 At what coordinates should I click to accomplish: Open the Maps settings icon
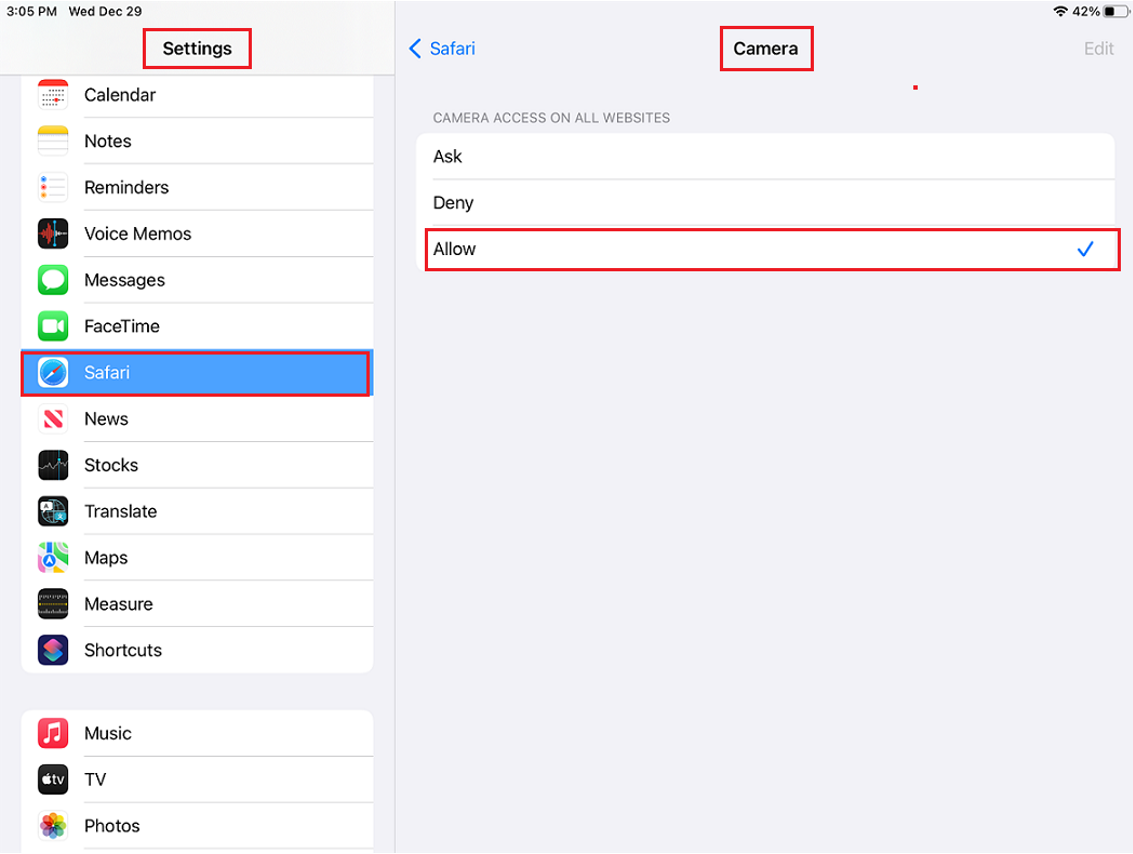point(52,557)
